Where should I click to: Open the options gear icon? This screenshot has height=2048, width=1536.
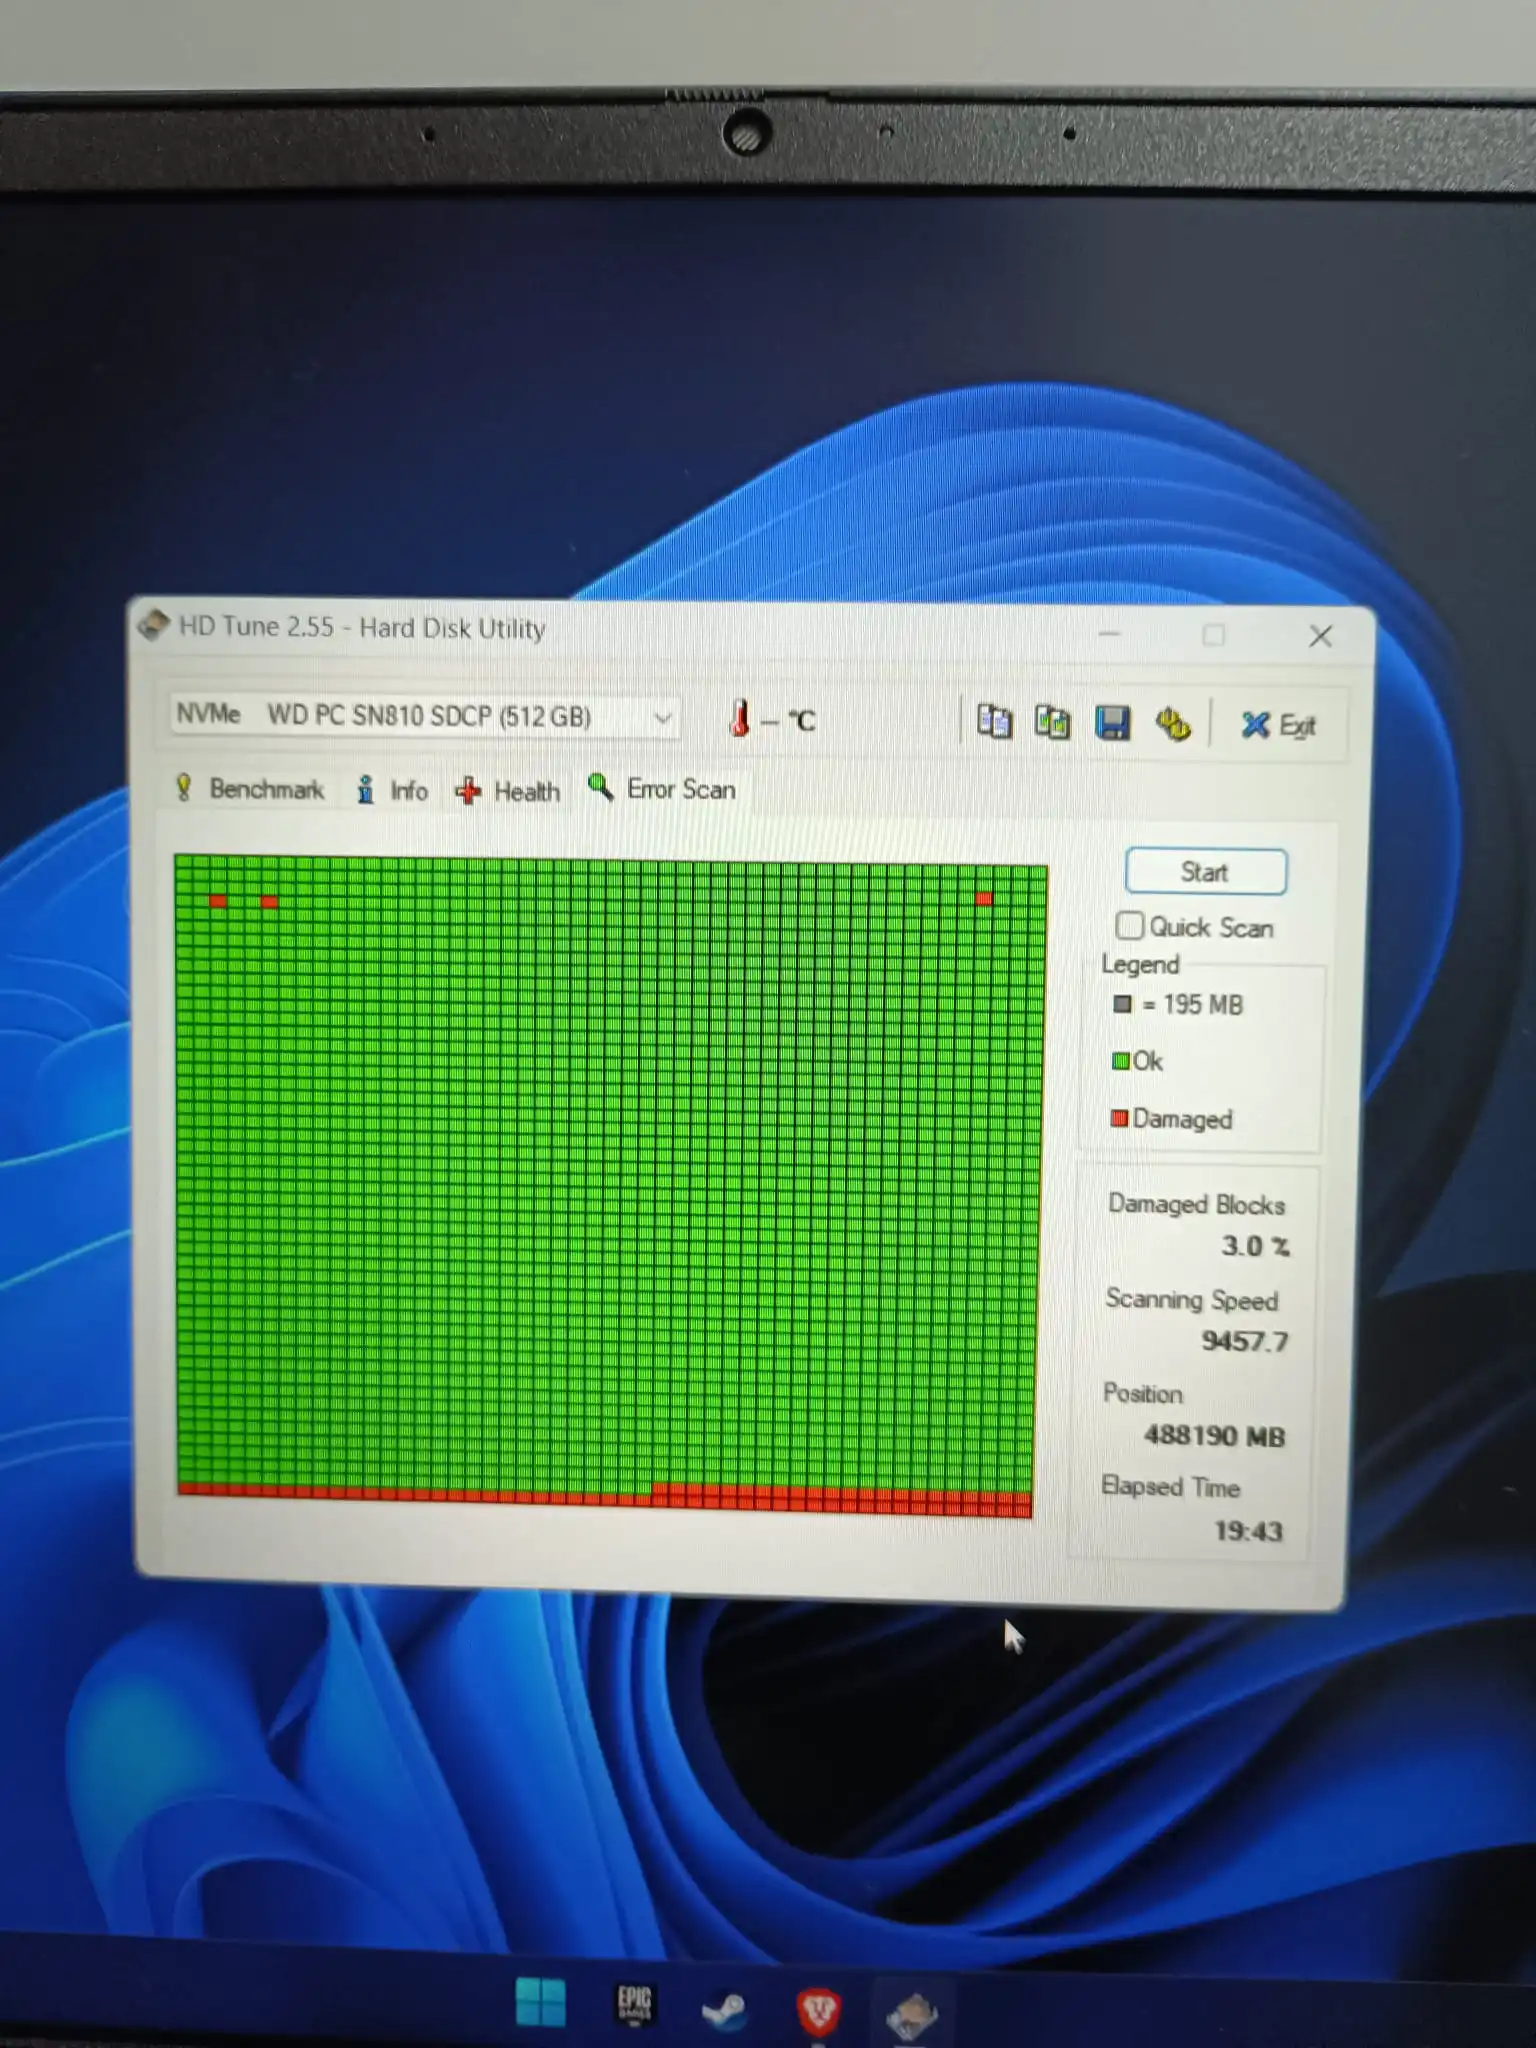click(x=1173, y=724)
